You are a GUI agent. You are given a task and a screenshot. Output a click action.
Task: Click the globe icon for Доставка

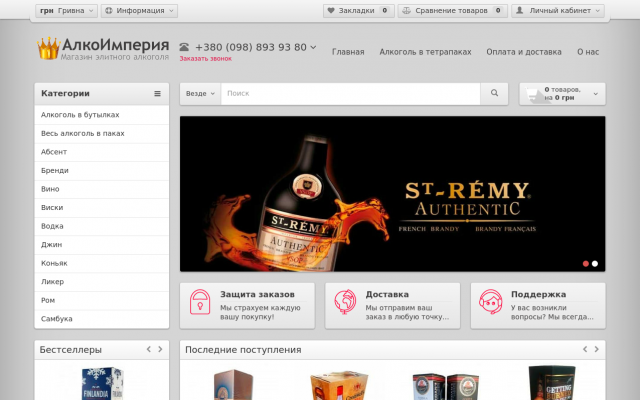(x=345, y=302)
